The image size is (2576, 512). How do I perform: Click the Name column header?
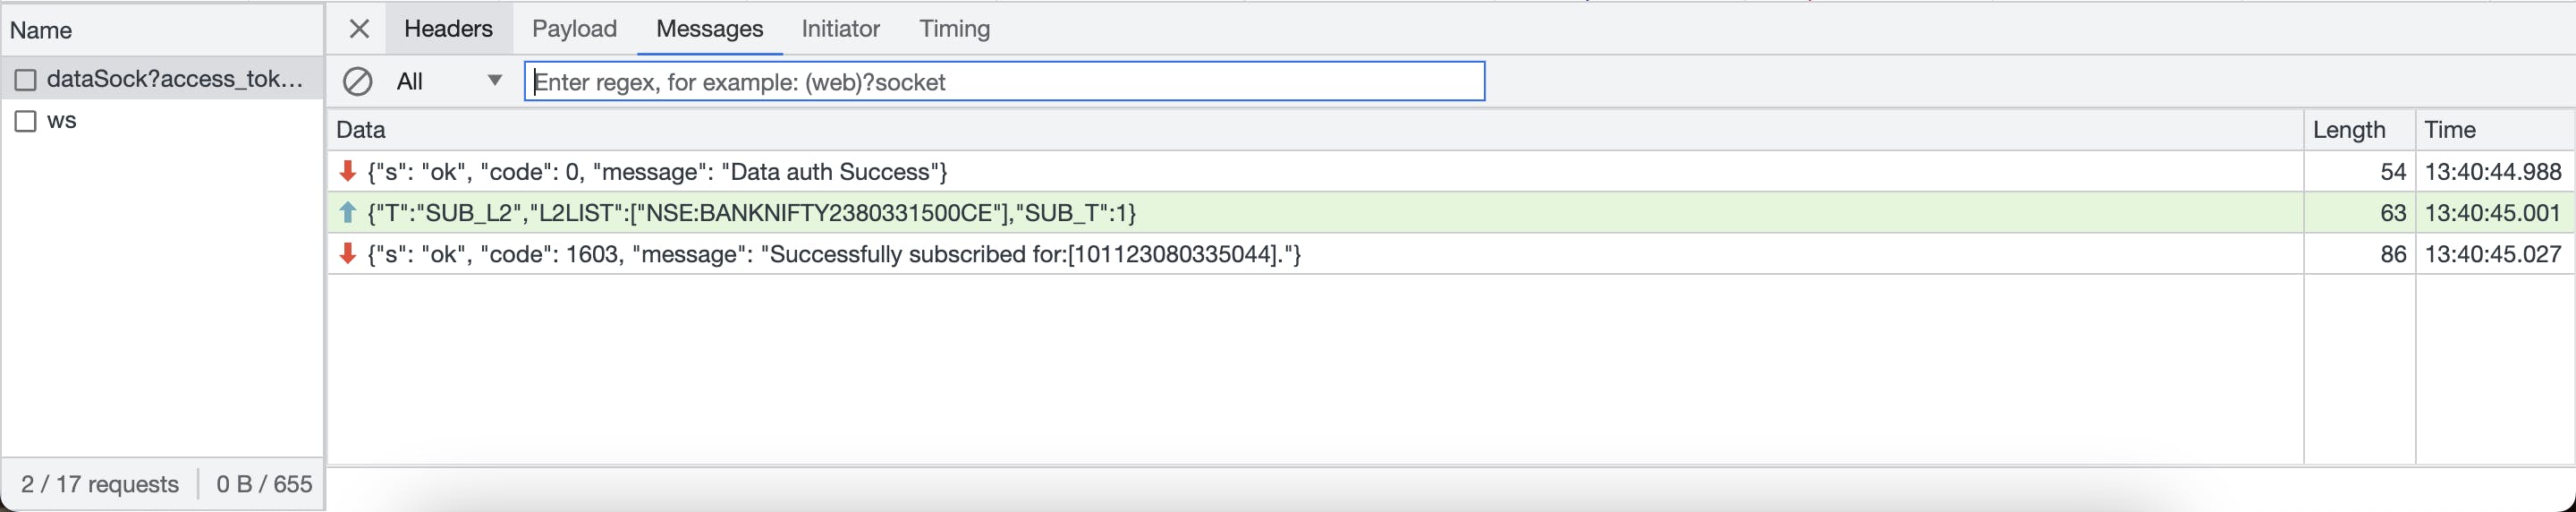162,30
